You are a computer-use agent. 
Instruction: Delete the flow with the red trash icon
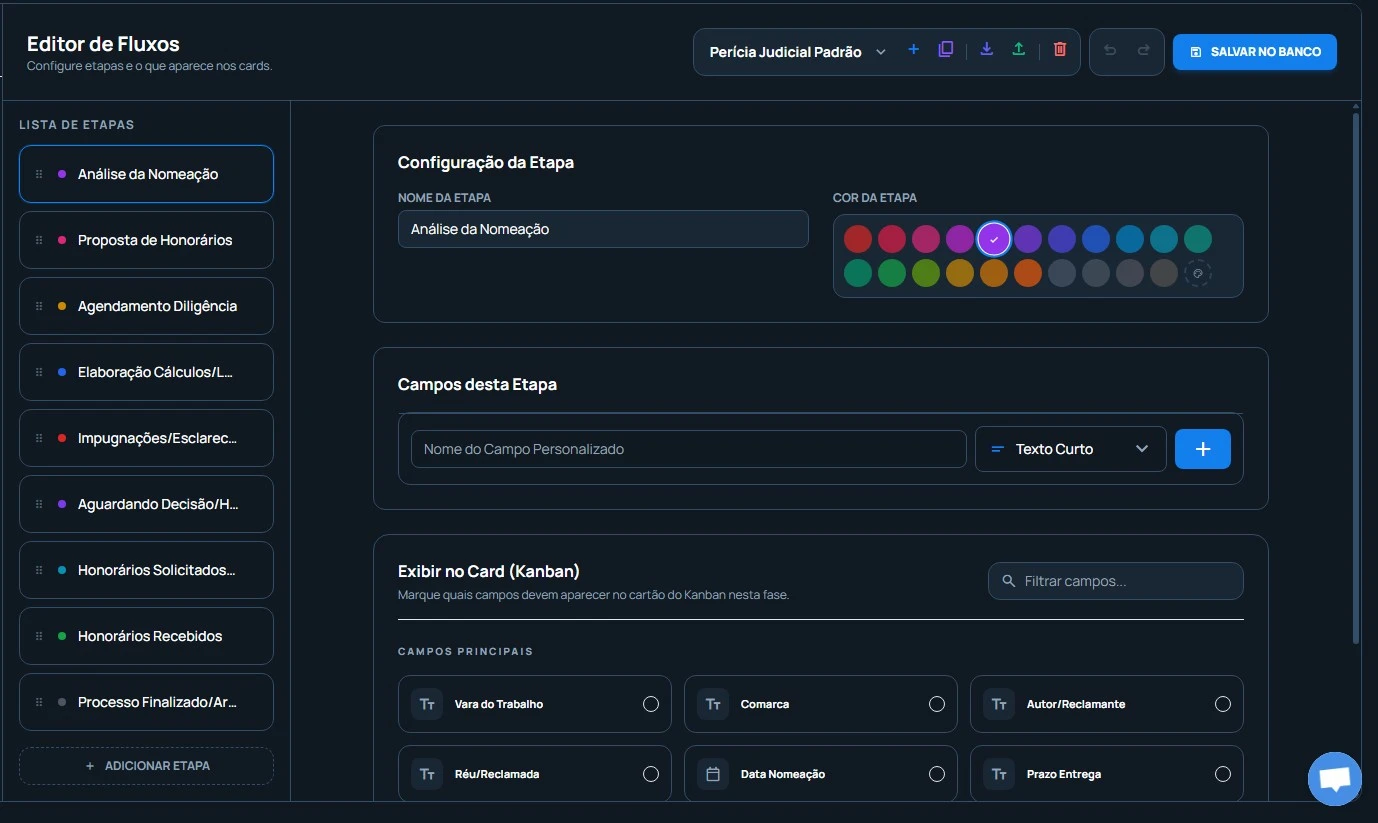[x=1060, y=50]
